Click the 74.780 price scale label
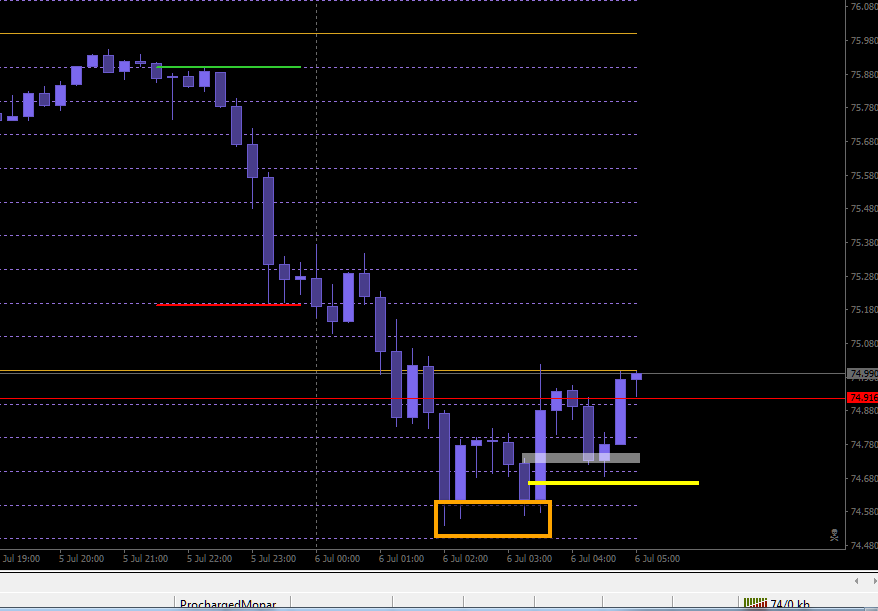The image size is (878, 611). click(864, 445)
